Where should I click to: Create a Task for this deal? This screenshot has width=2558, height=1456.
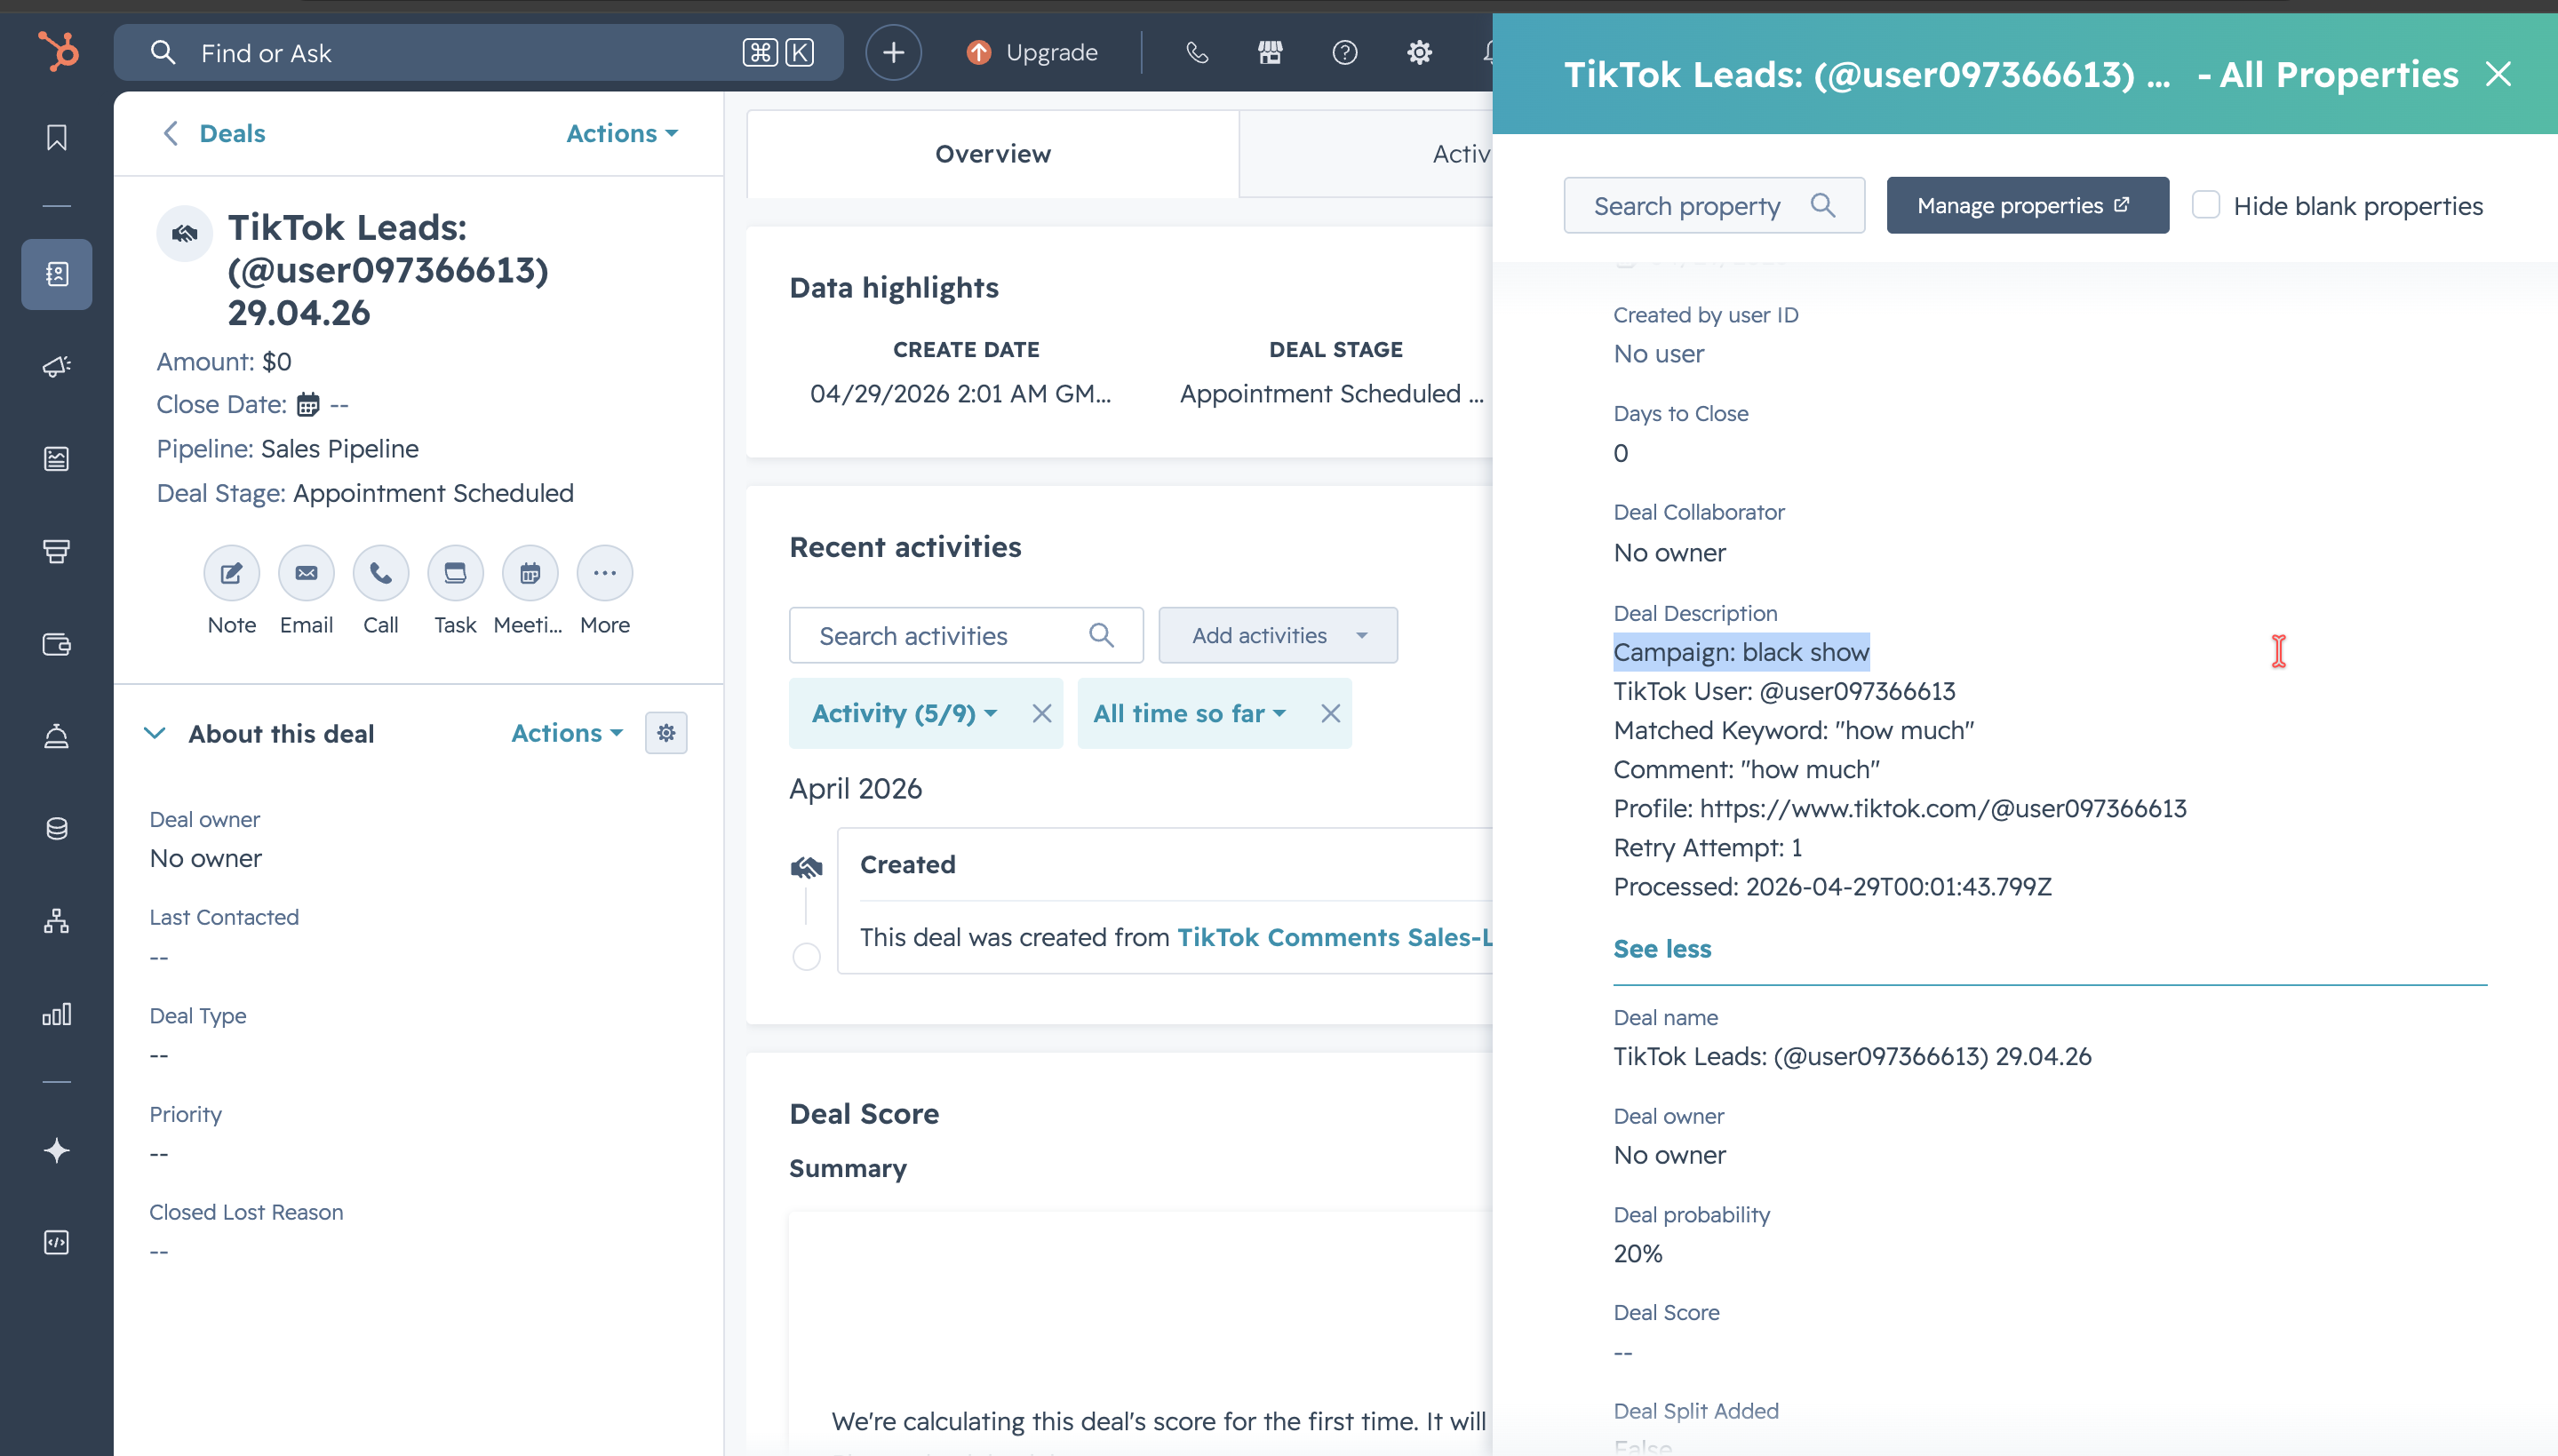point(455,573)
